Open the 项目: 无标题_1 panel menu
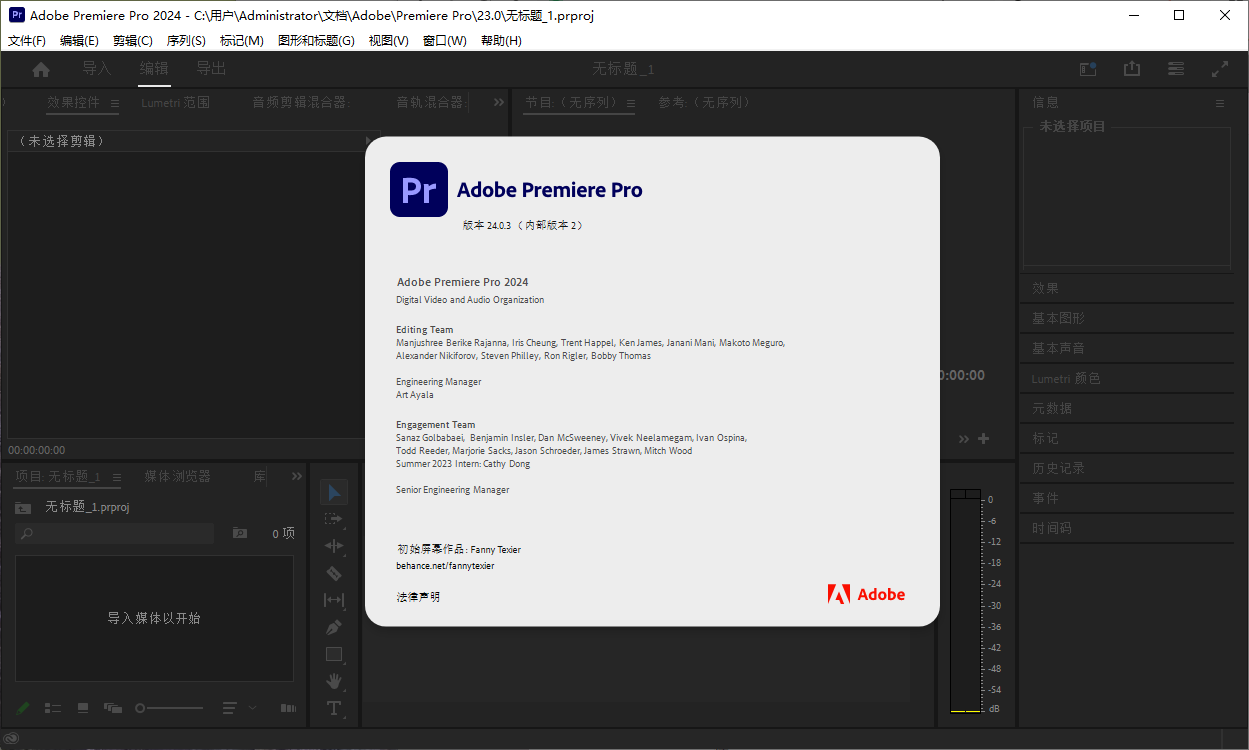 (x=117, y=477)
